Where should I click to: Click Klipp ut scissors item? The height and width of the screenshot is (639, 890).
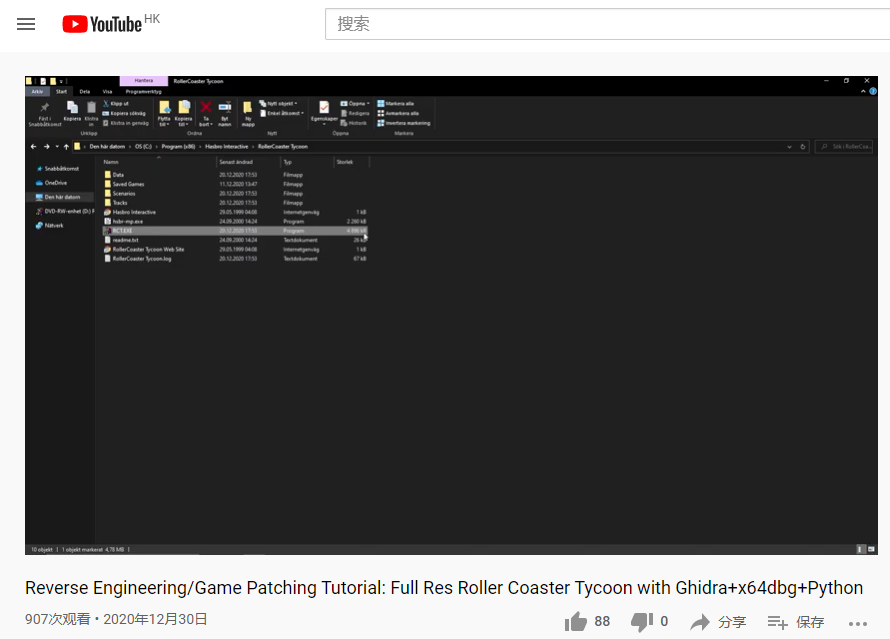(x=116, y=103)
